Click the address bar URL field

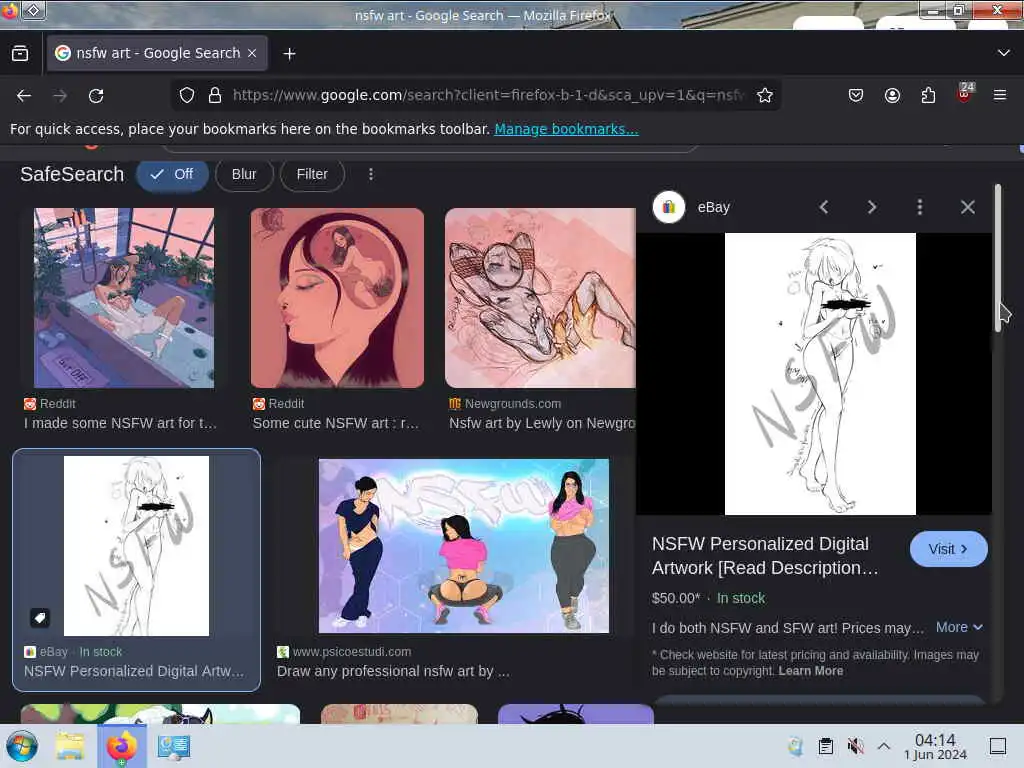coord(488,95)
